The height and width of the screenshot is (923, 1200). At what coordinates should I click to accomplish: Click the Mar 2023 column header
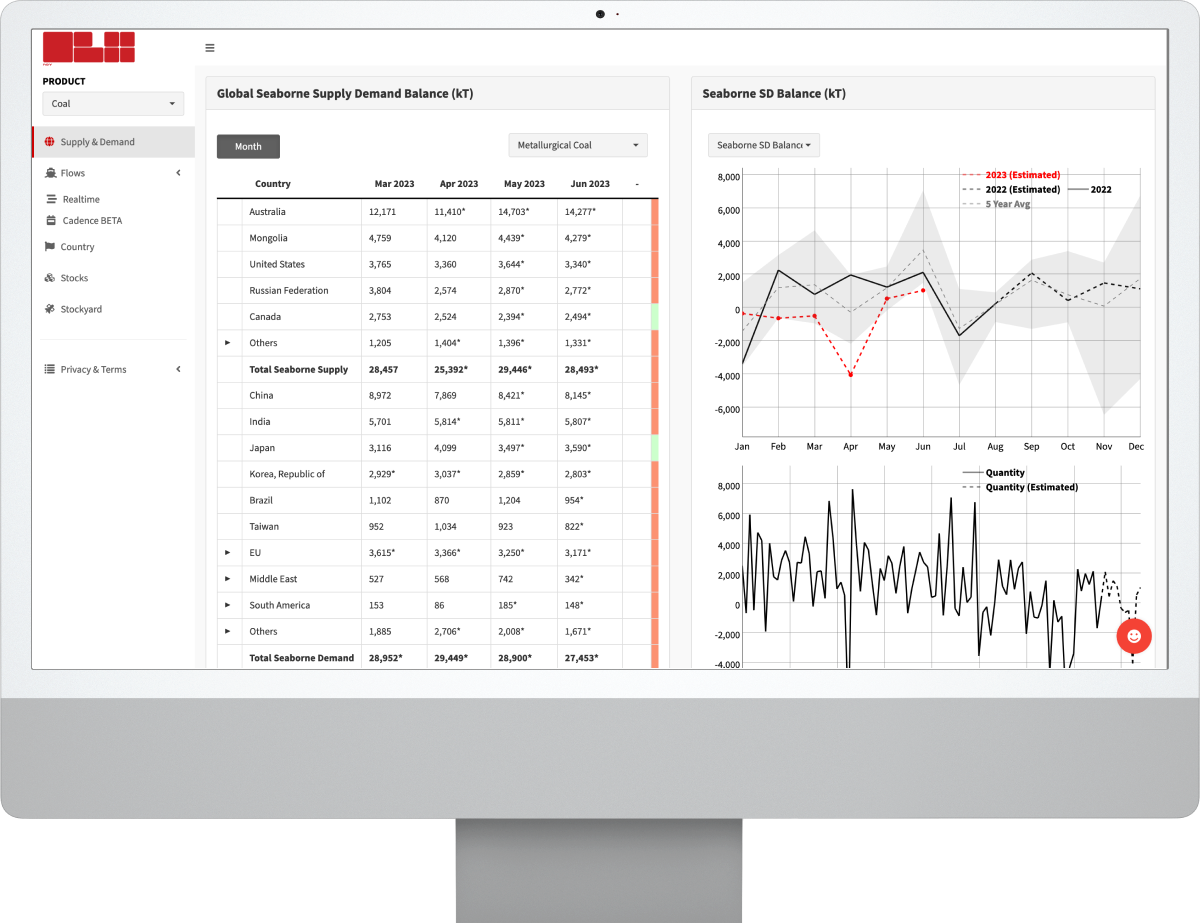pos(394,184)
